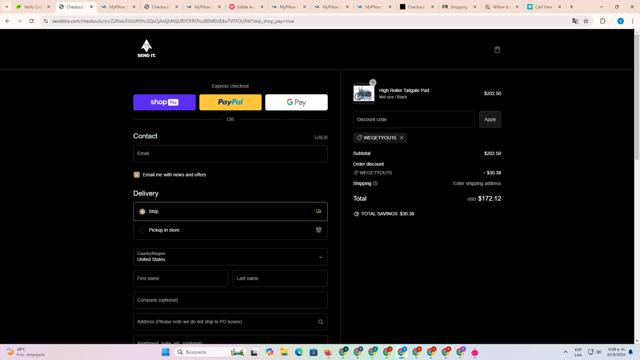Focus the First name field
This screenshot has height=360, width=640.
[x=180, y=278]
